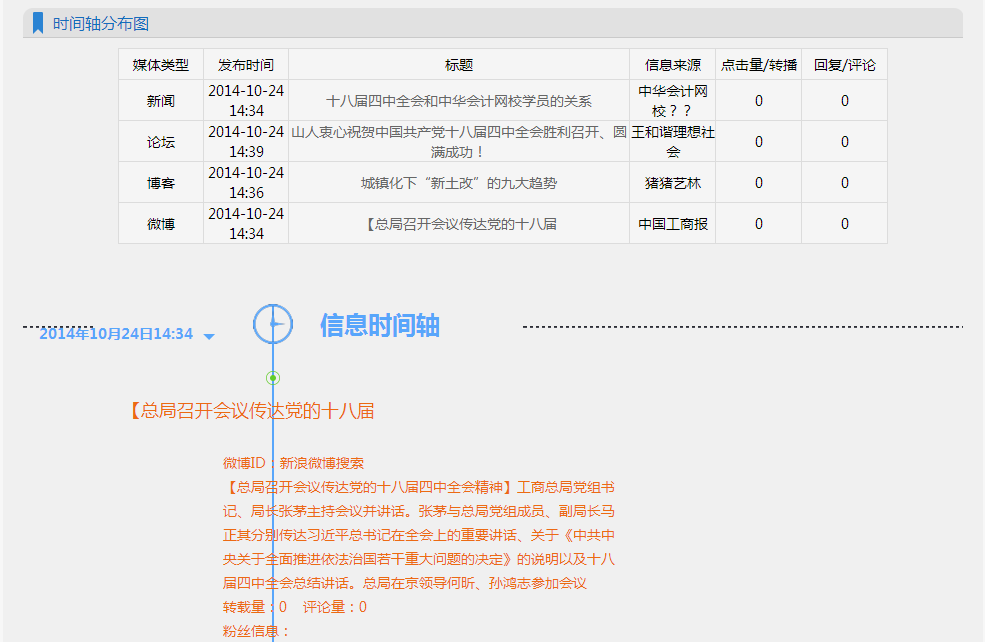Click the orange timeline heading 【总局召开会议传达党的十八届
Screen dimensions: 985x642
(x=250, y=411)
